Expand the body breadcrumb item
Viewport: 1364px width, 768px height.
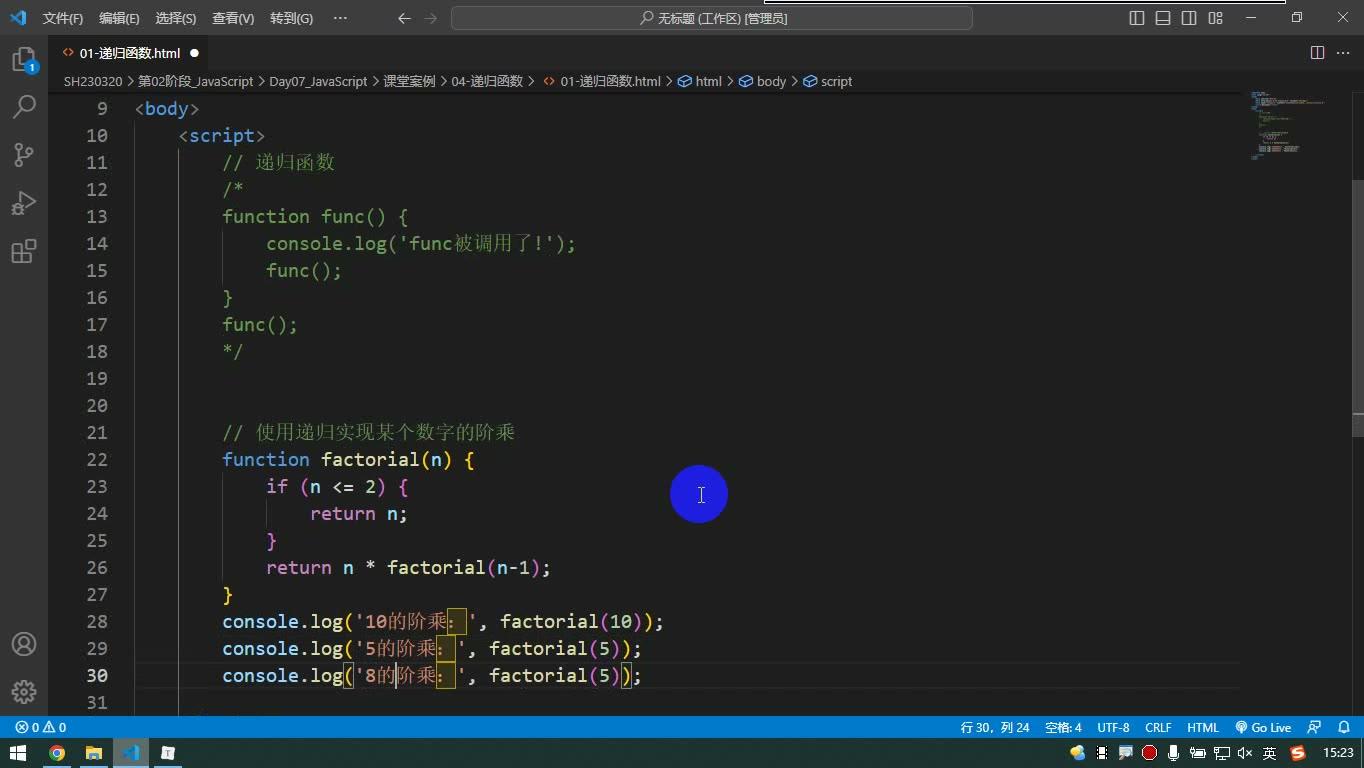coord(762,81)
